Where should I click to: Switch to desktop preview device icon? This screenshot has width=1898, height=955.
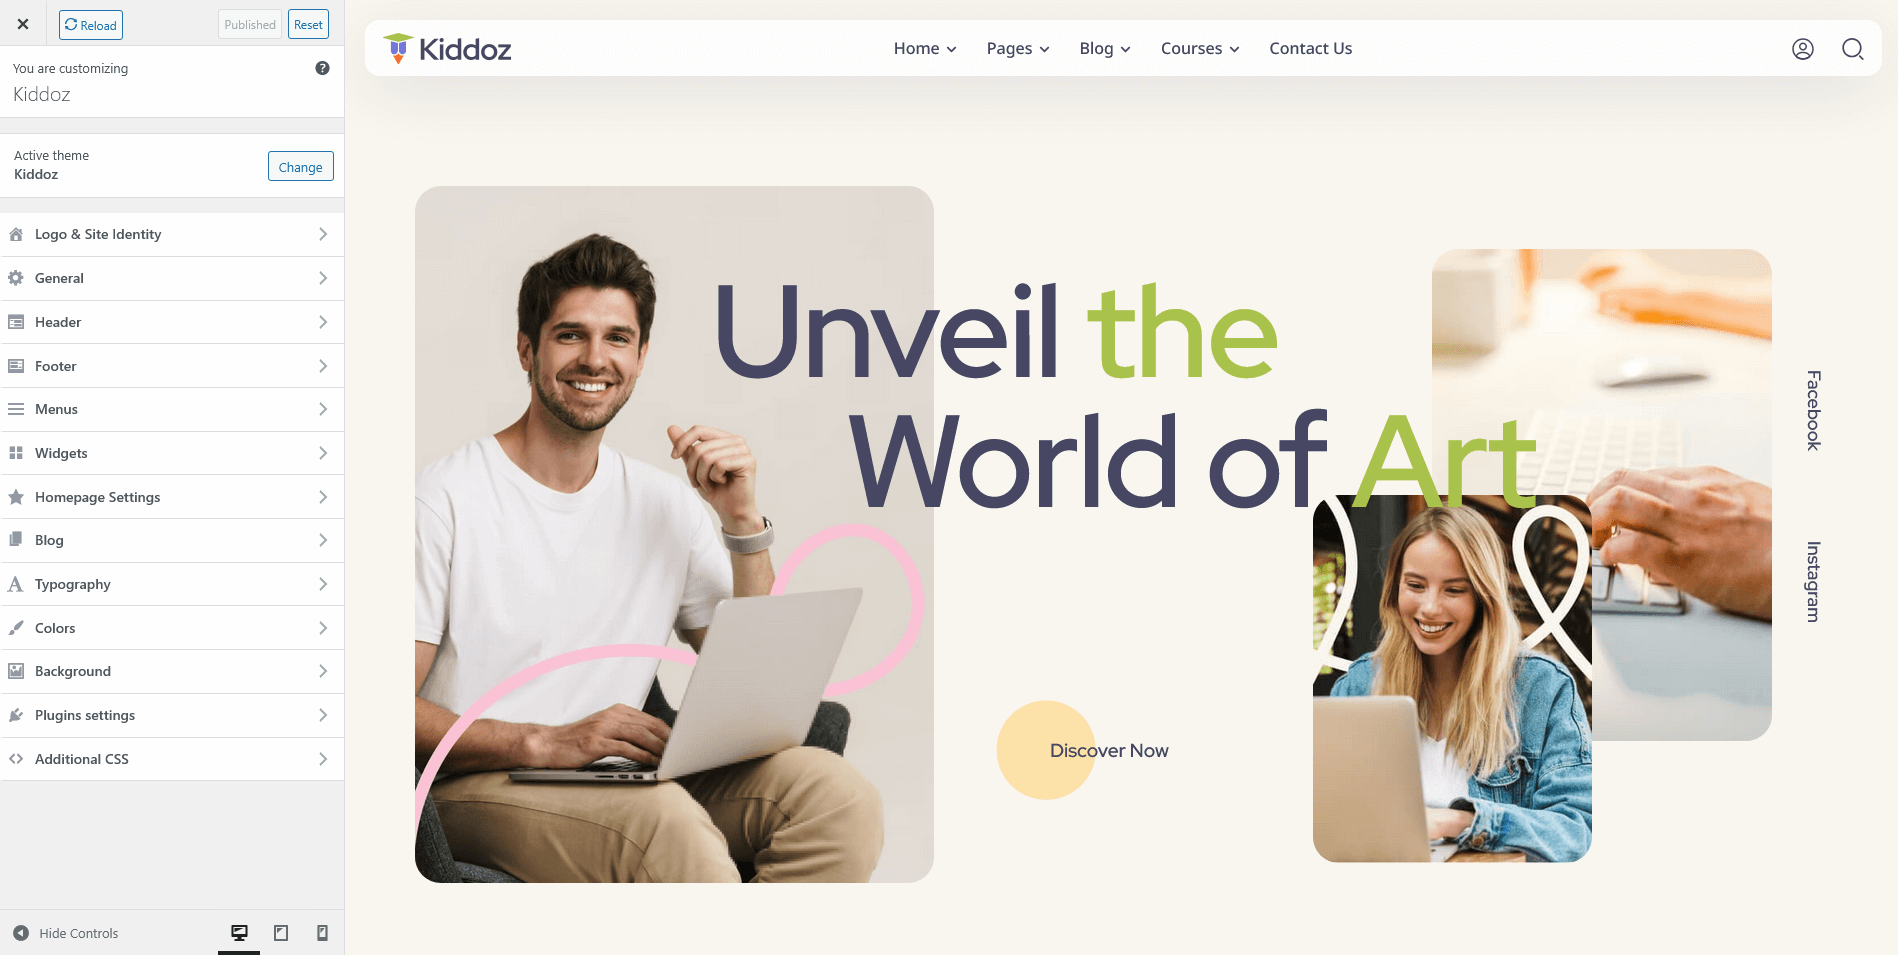(x=239, y=933)
